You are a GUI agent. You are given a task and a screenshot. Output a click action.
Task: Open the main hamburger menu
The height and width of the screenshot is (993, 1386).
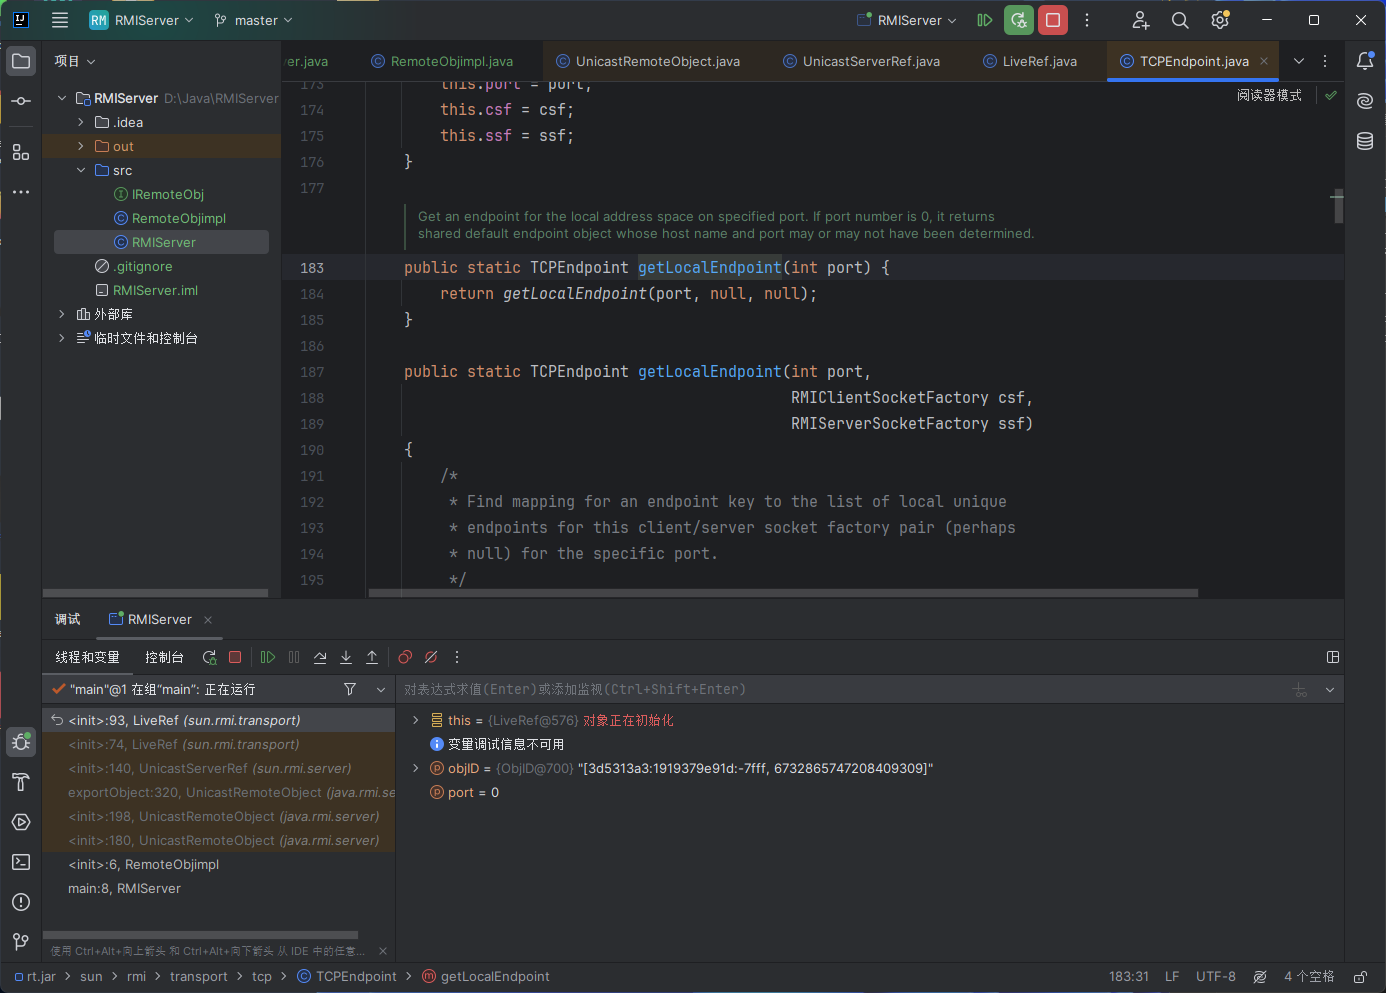click(x=60, y=20)
